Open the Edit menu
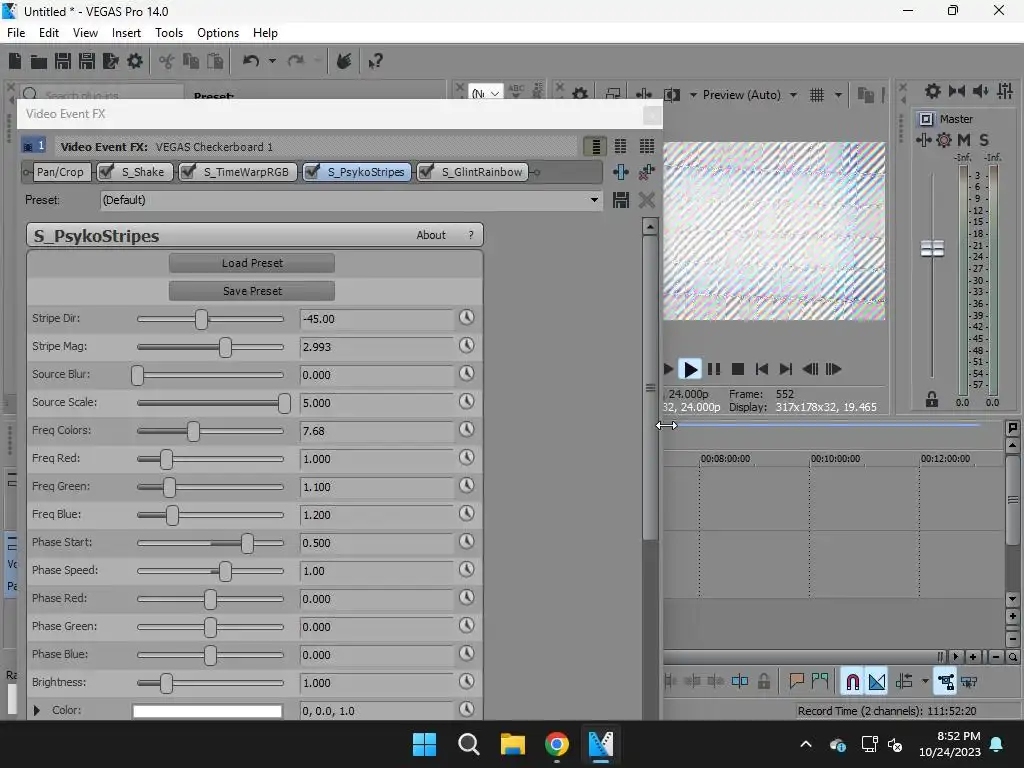Screen dimensions: 1024x768 [49, 33]
